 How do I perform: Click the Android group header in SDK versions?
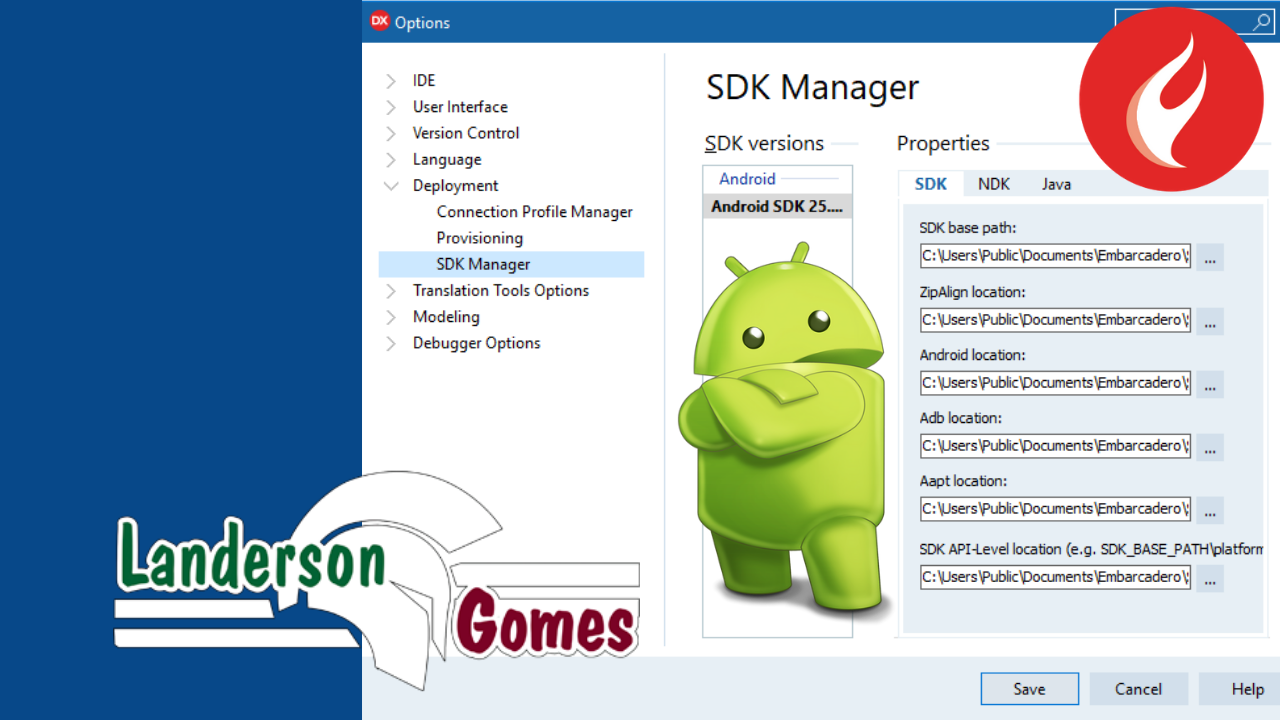[x=747, y=179]
